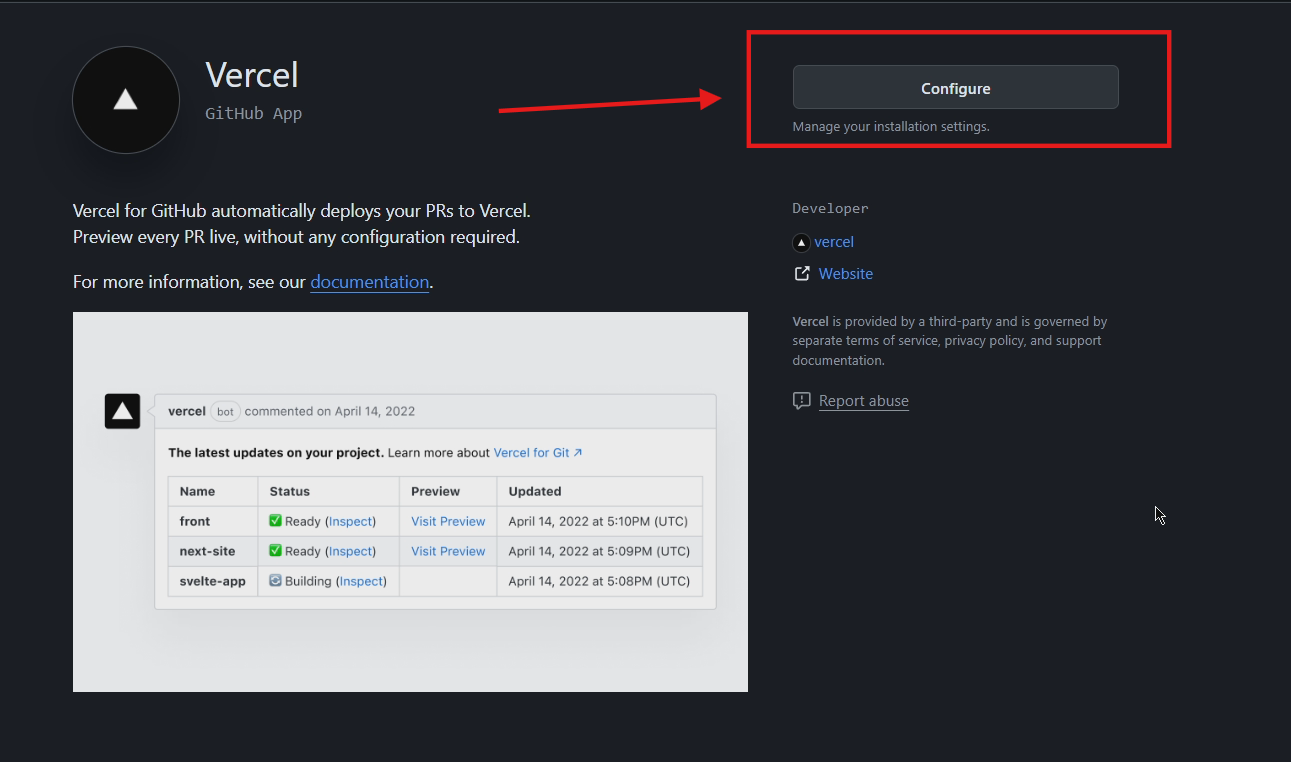Click the large Vercel app logo avatar
This screenshot has height=762, width=1291.
point(126,100)
